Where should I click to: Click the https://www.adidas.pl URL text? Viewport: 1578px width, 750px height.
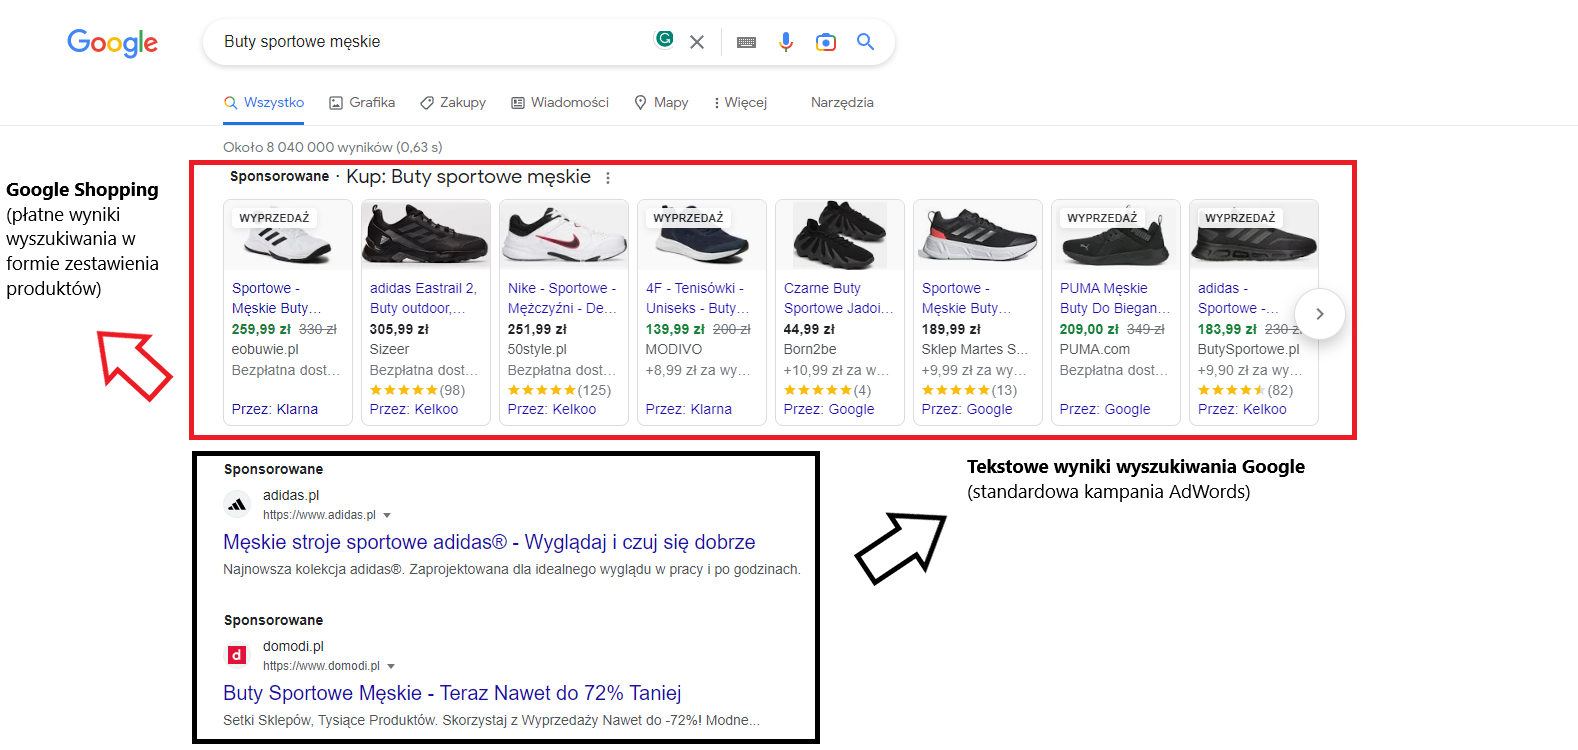tap(319, 516)
